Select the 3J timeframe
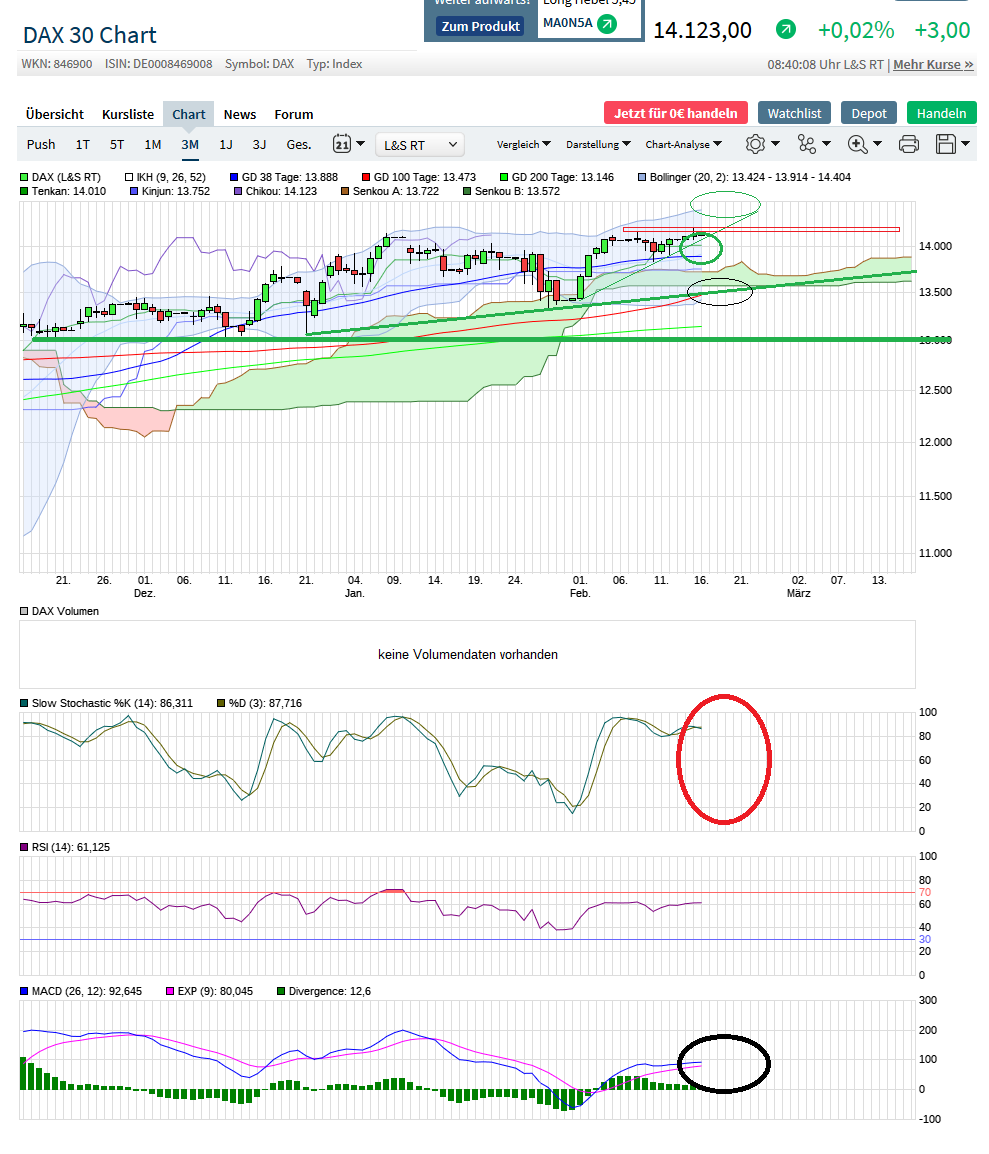Screen dimensions: 989x1154 [x=259, y=144]
